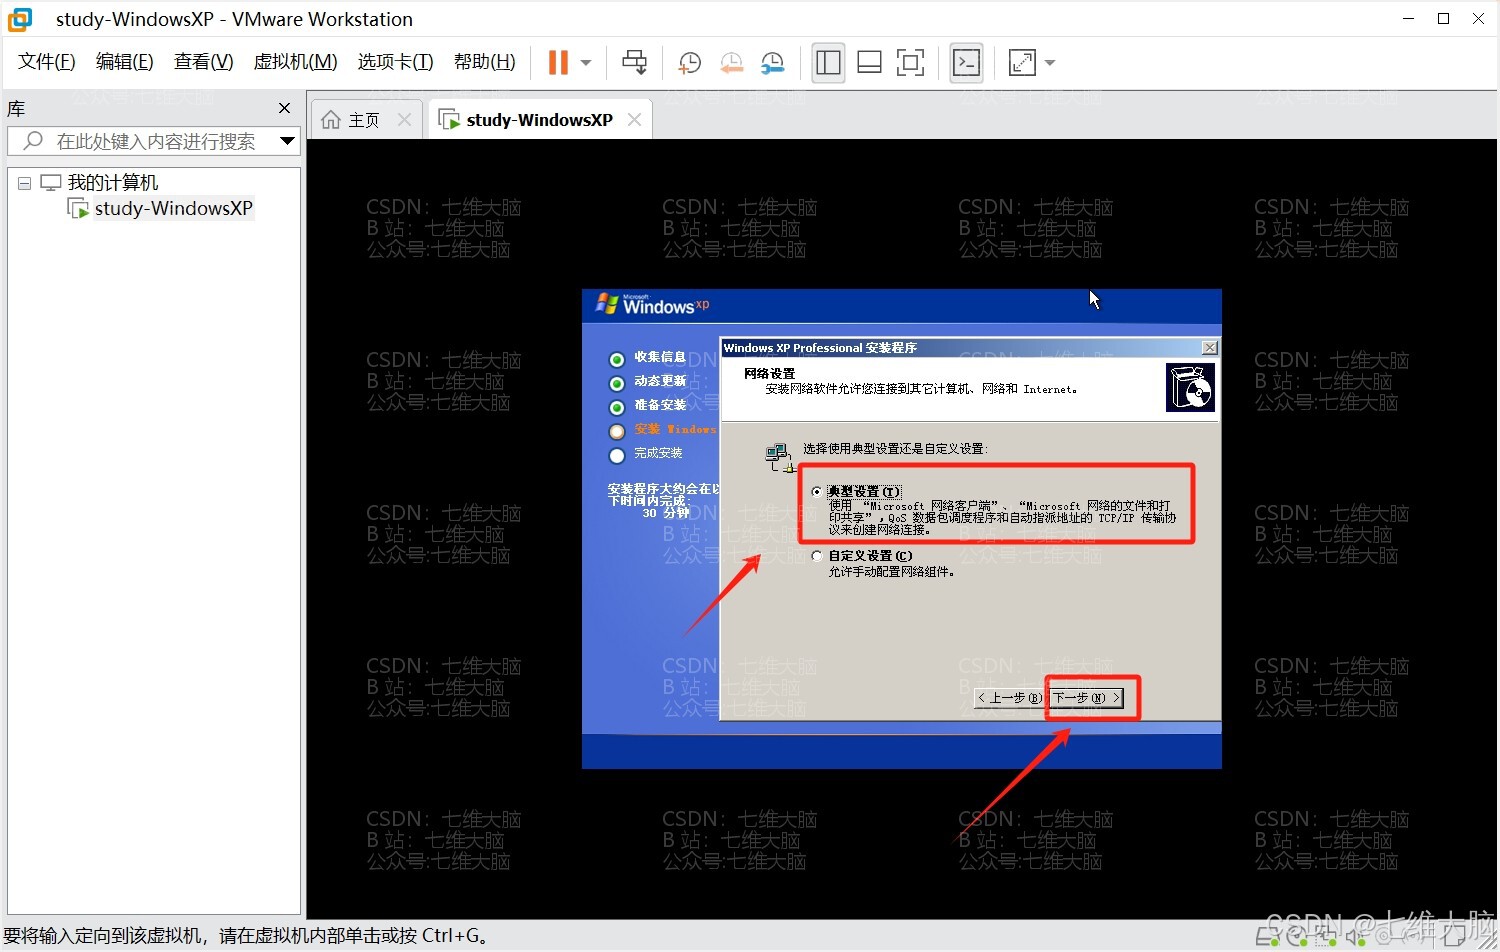Screen dimensions: 1500x952
Task: Open the library search filter dropdown
Action: click(287, 141)
